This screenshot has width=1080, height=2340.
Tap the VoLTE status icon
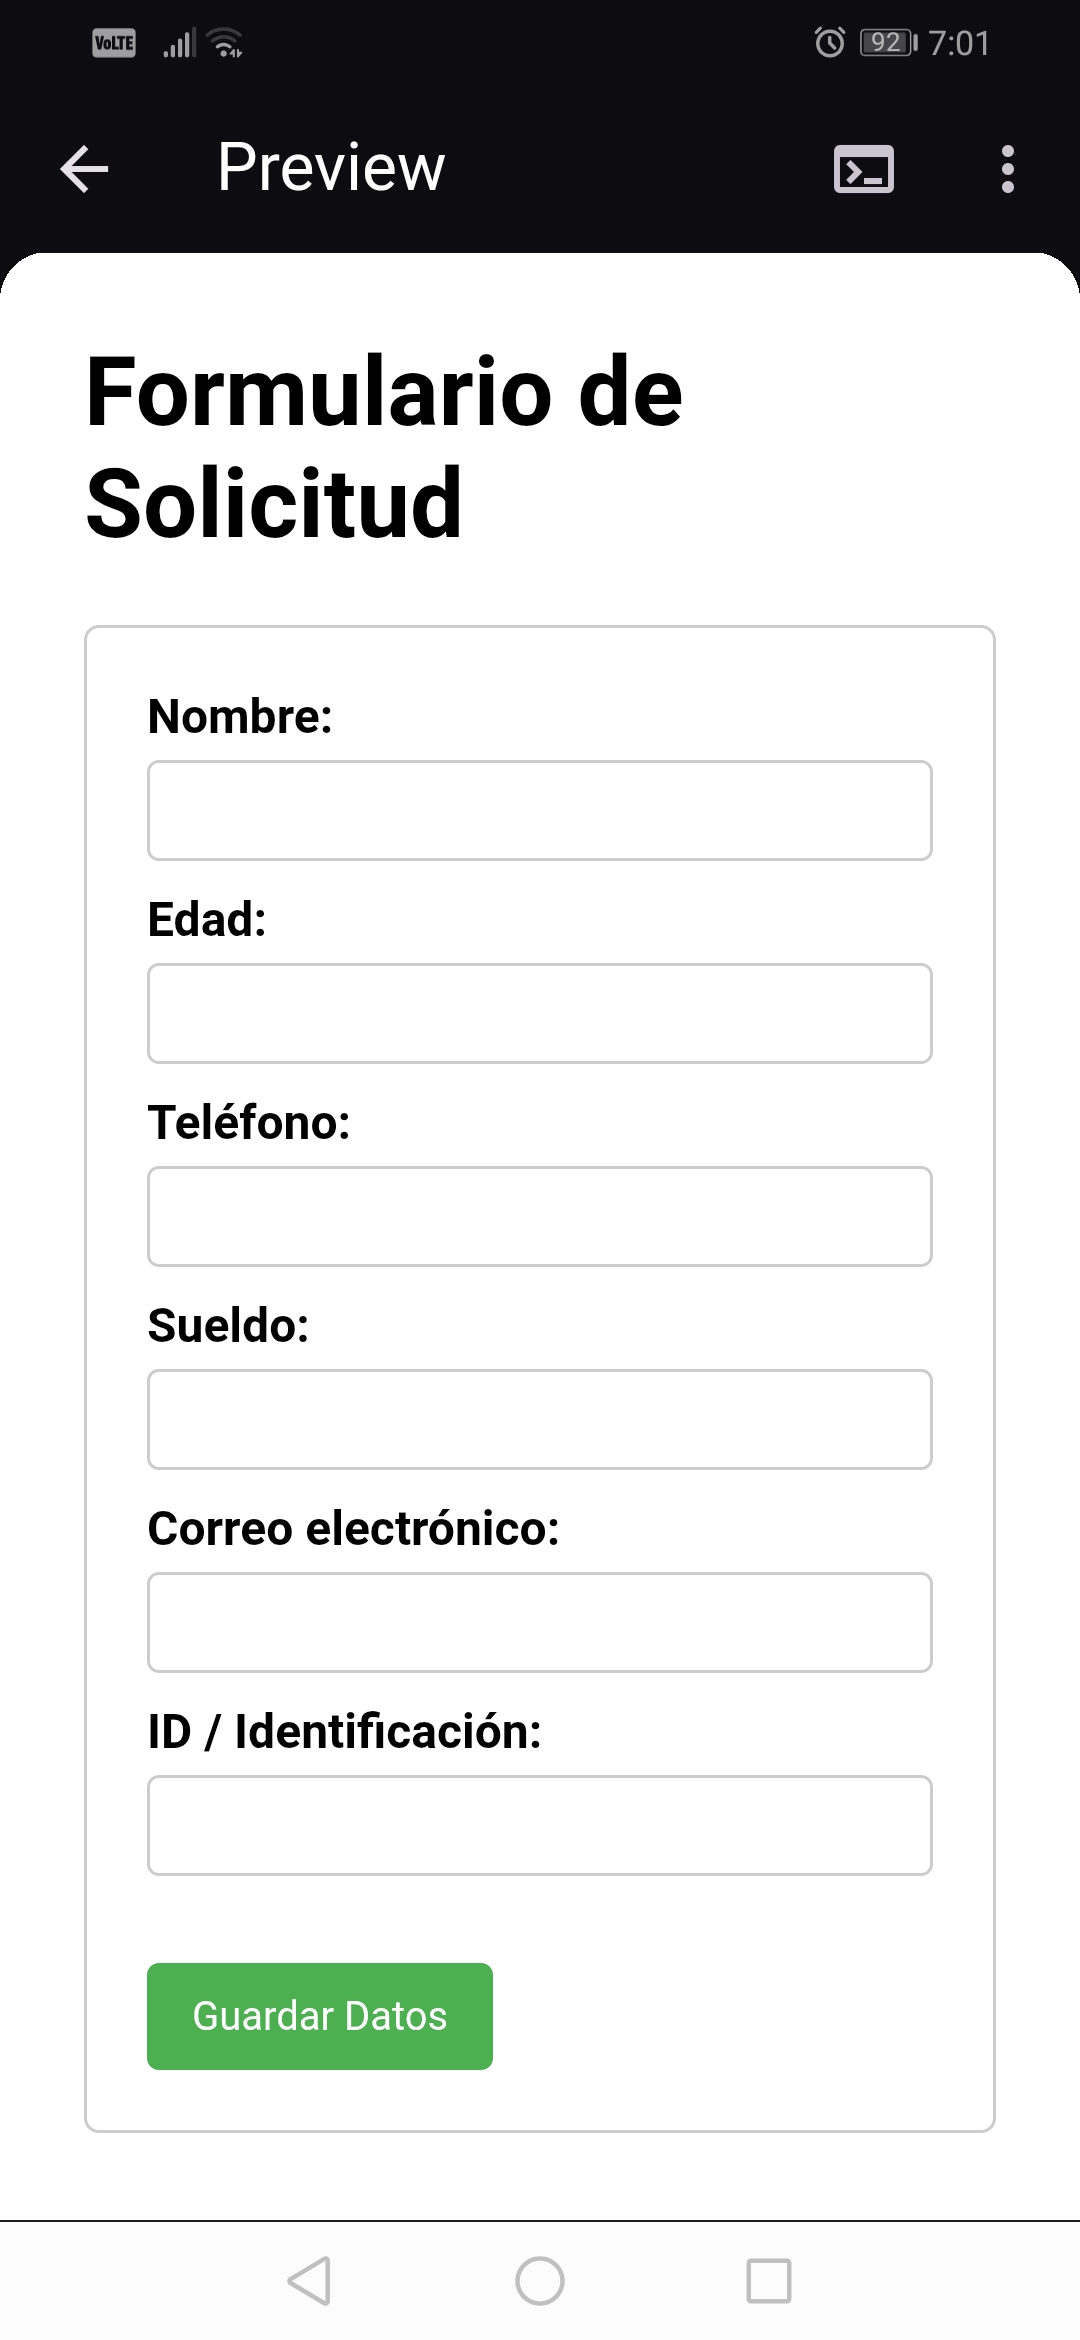point(114,43)
